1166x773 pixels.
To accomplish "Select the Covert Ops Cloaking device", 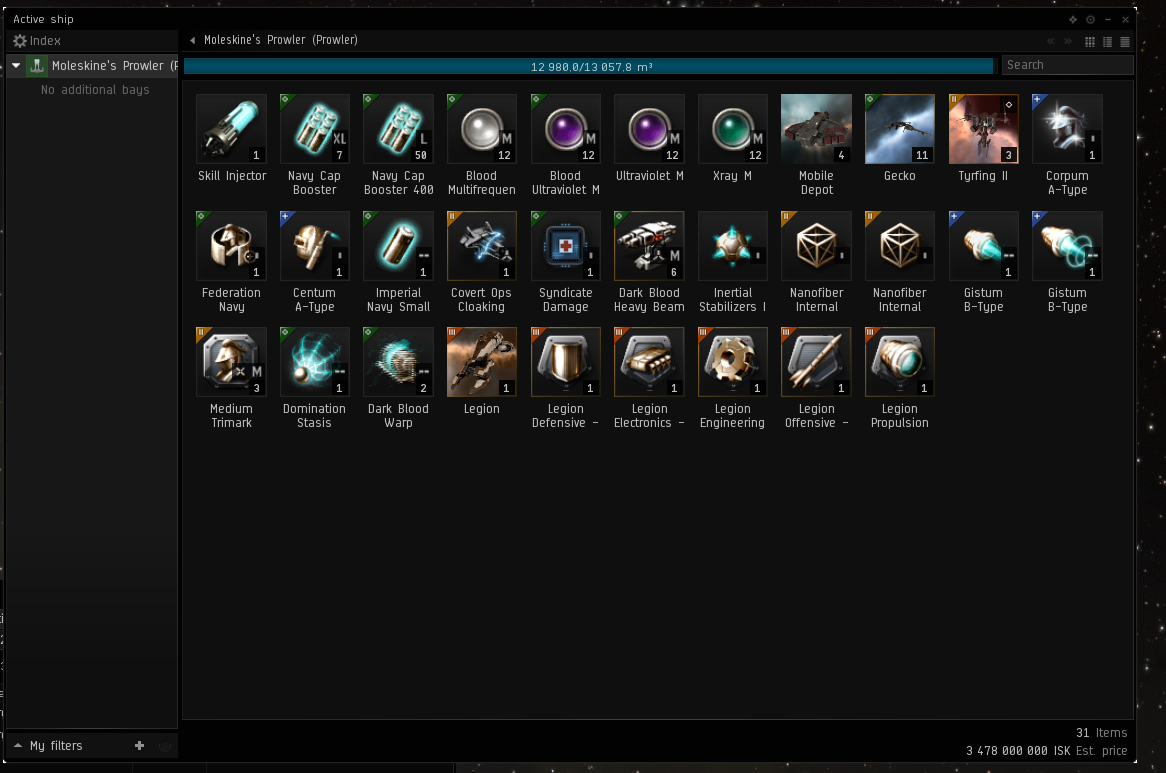I will (x=481, y=246).
